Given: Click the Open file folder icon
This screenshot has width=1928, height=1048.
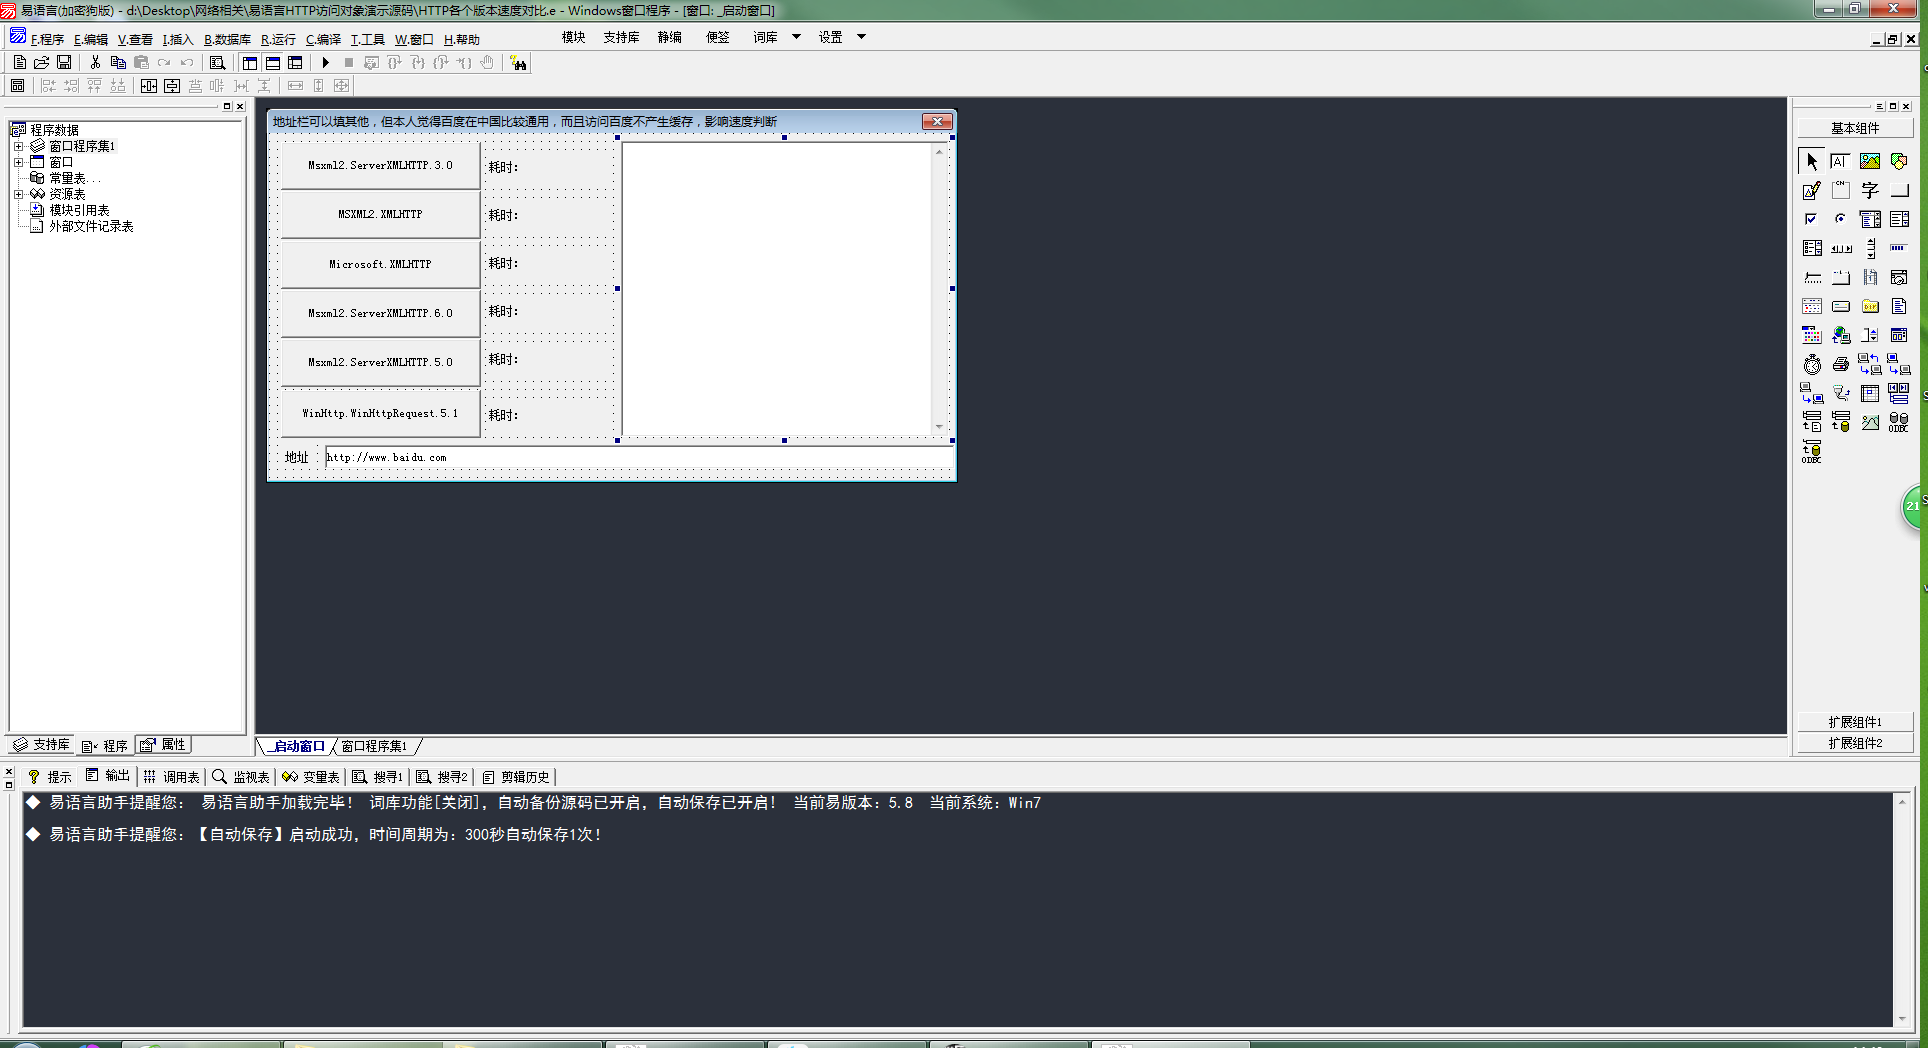Looking at the screenshot, I should click(42, 62).
